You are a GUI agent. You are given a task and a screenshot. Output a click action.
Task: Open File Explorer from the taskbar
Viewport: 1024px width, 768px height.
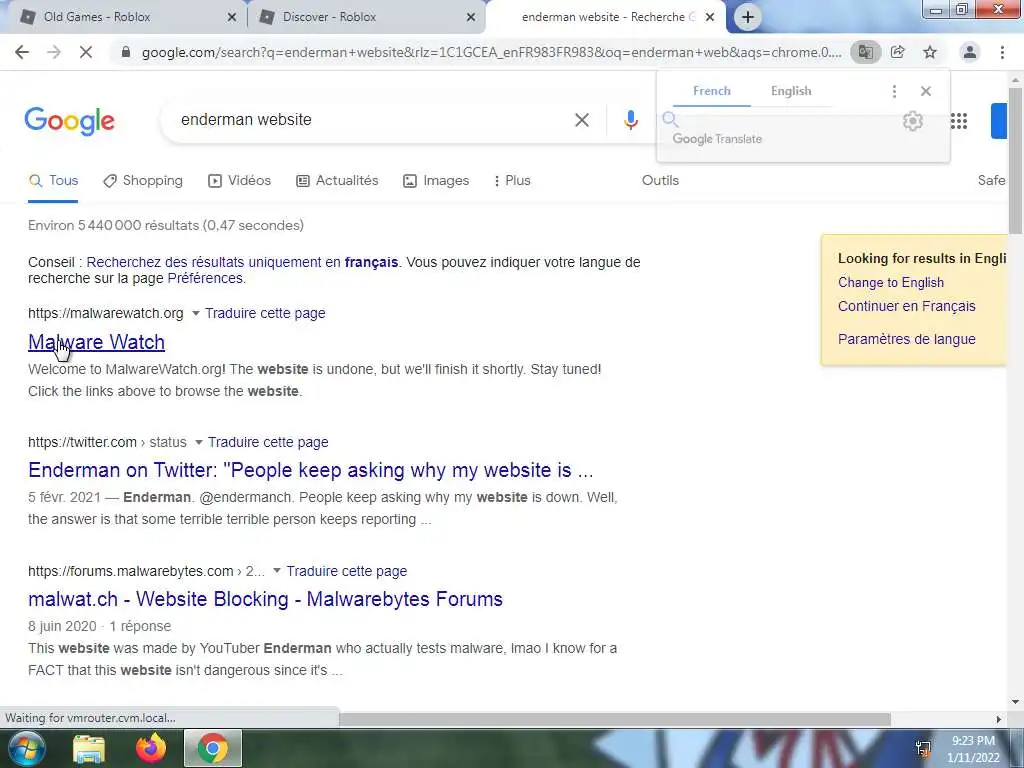click(89, 748)
